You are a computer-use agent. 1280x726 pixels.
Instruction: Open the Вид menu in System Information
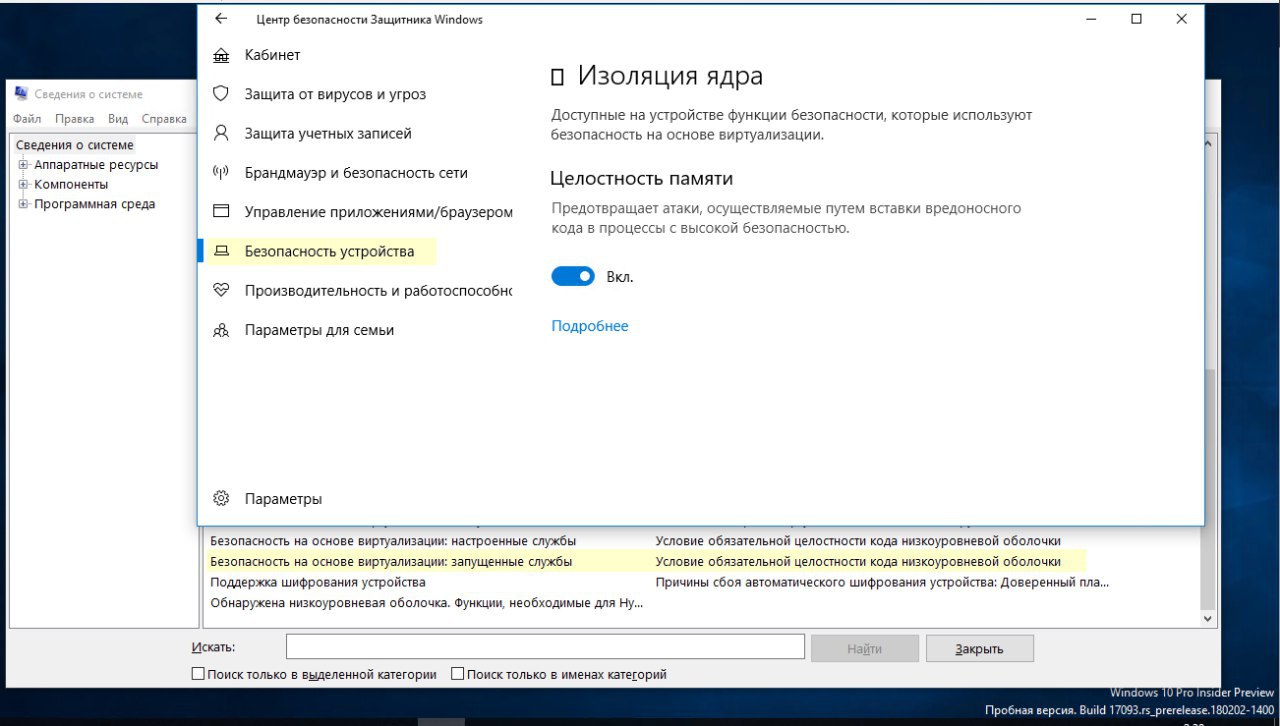(118, 119)
